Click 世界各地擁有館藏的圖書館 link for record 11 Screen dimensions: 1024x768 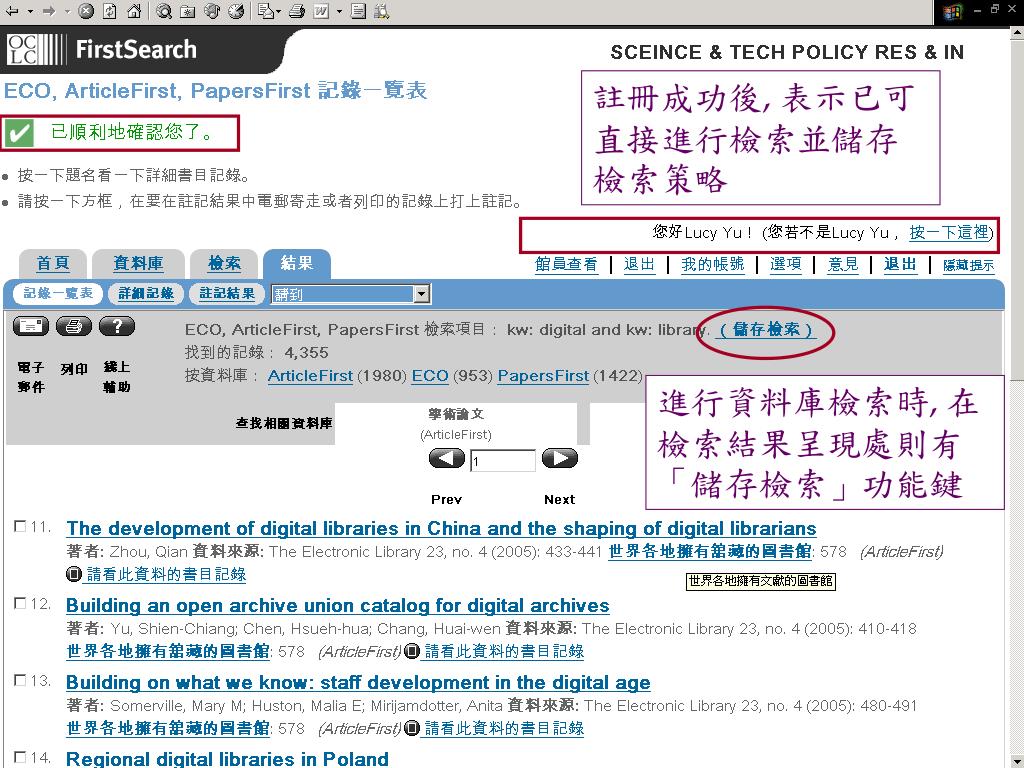tap(710, 552)
